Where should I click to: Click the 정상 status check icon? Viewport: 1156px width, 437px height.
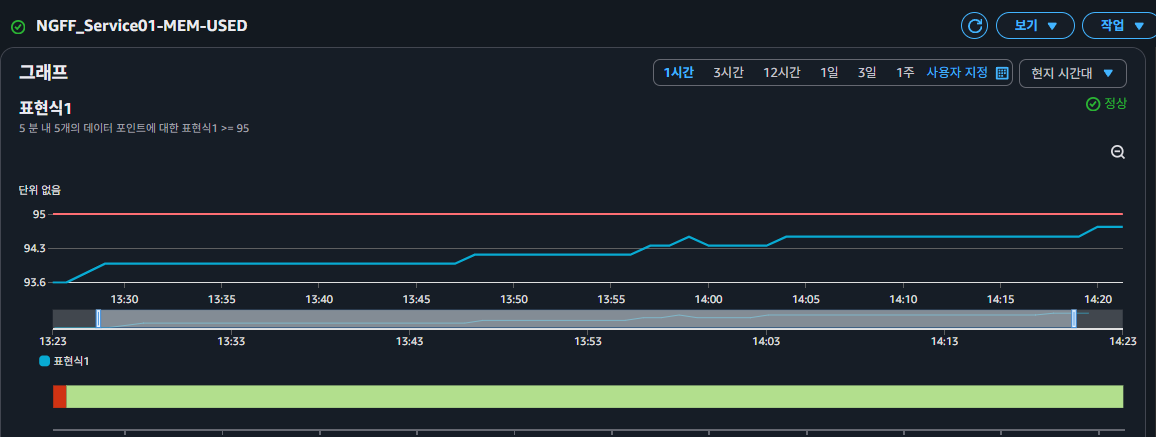(x=1092, y=104)
